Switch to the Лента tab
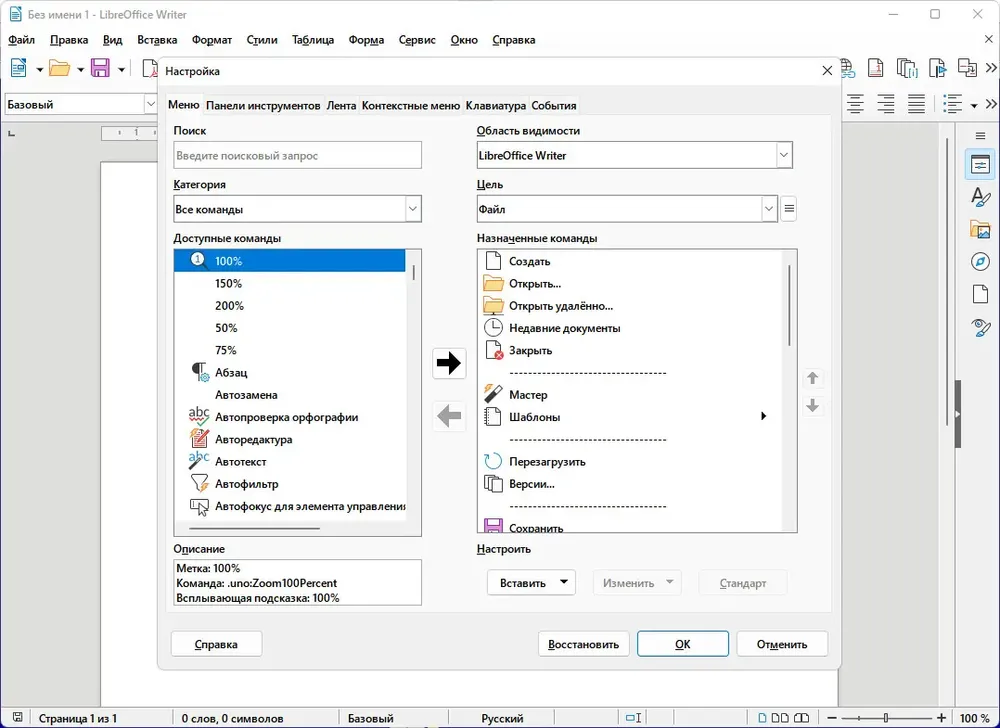 pyautogui.click(x=341, y=106)
